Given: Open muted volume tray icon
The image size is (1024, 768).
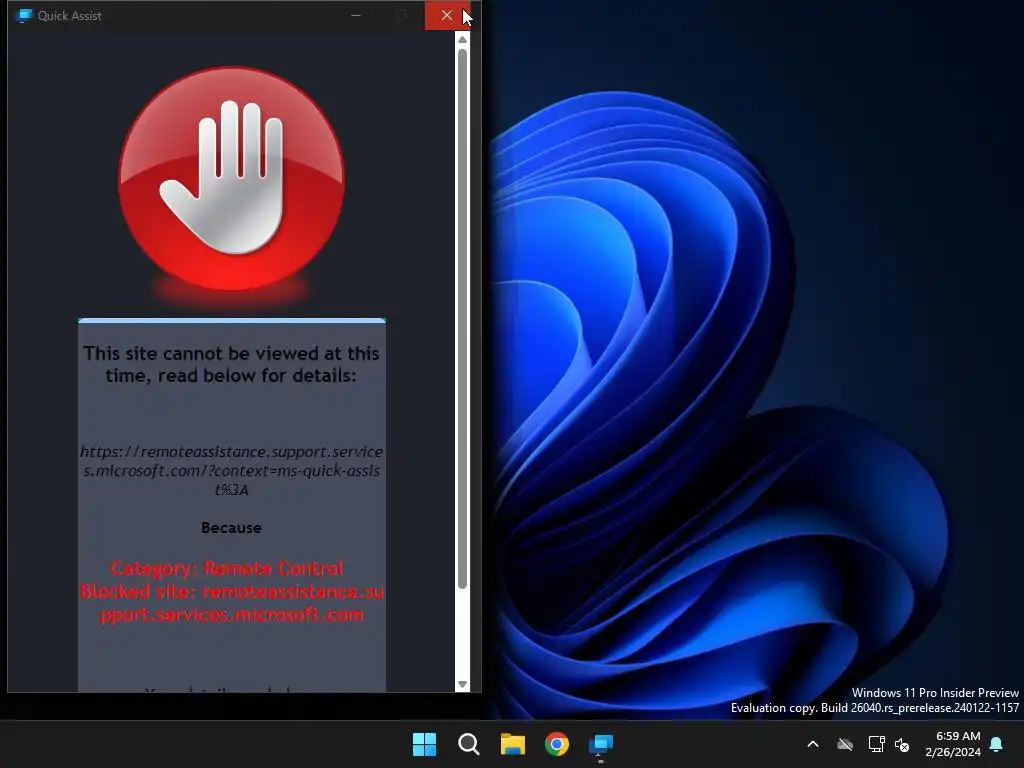Looking at the screenshot, I should click(902, 744).
